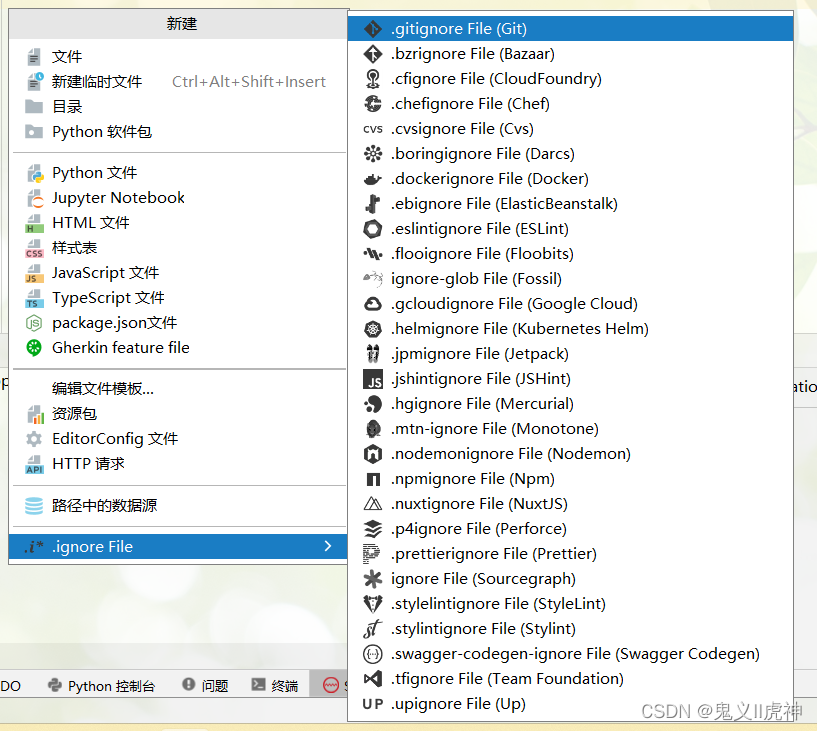The height and width of the screenshot is (731, 817).
Task: Click the Docker whale icon
Action: pos(373,179)
